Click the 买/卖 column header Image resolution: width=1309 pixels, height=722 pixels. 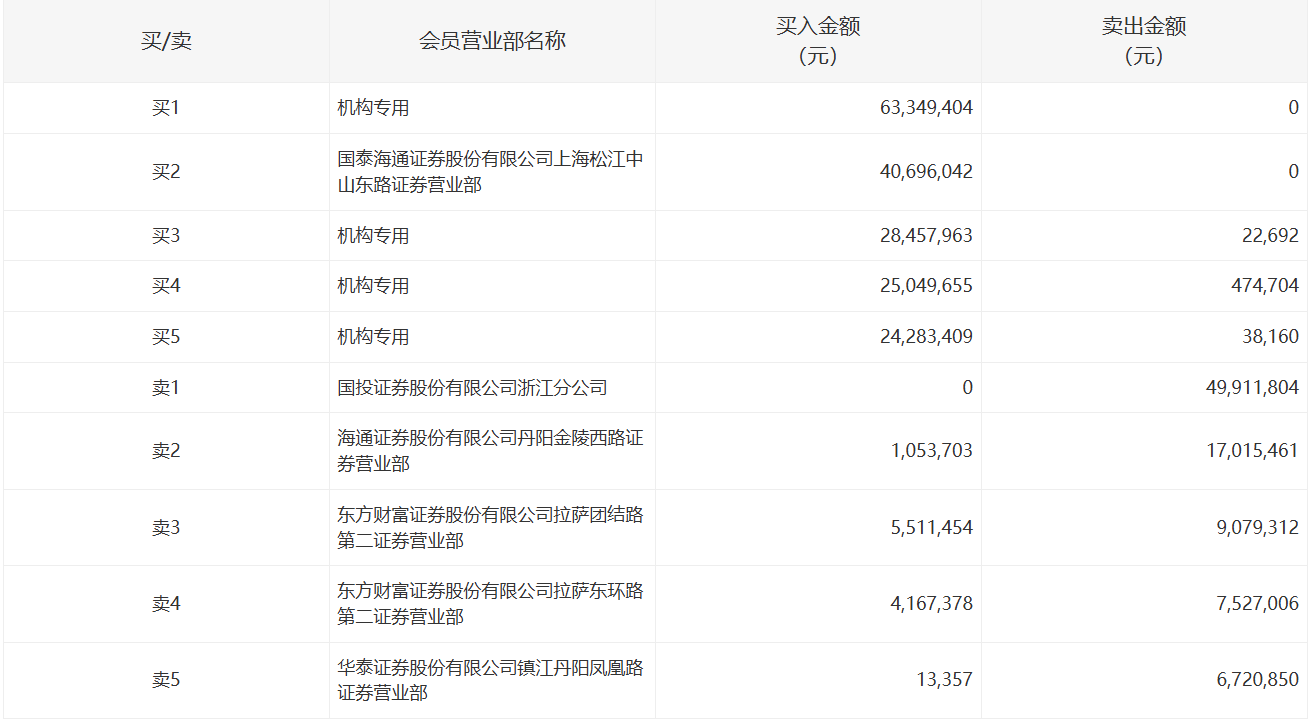(x=166, y=41)
